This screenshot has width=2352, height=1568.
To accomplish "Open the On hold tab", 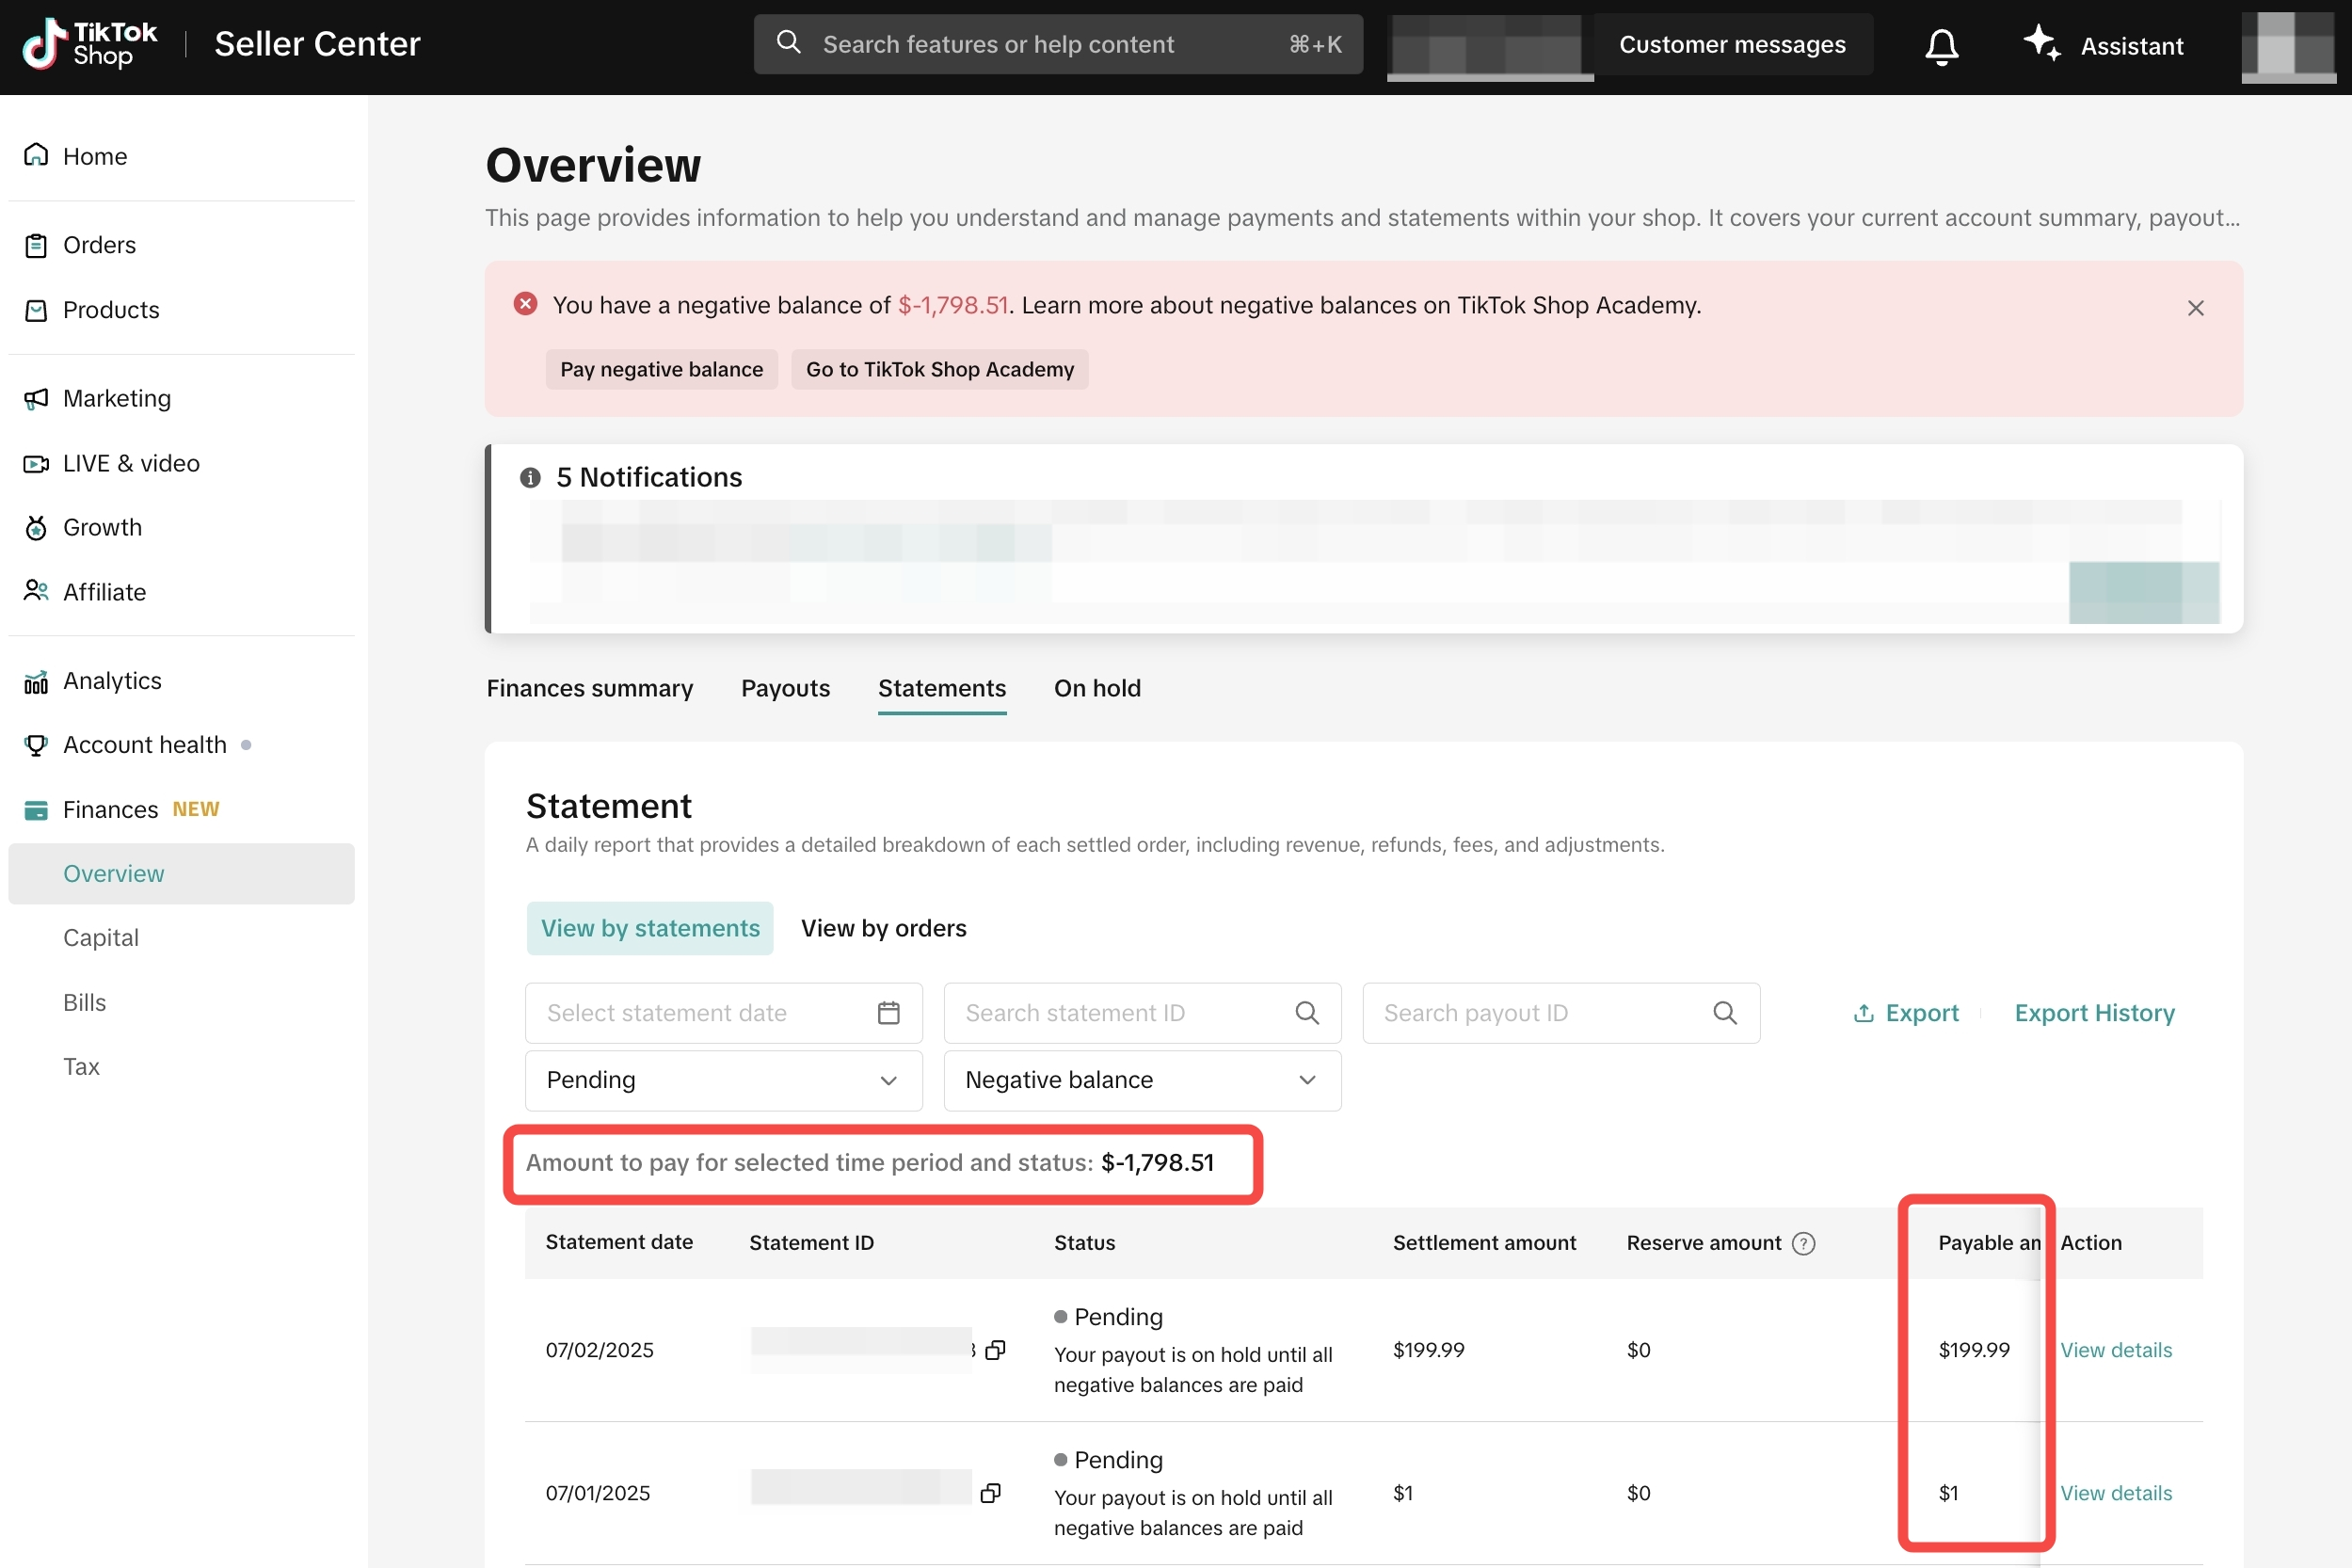I will point(1097,688).
